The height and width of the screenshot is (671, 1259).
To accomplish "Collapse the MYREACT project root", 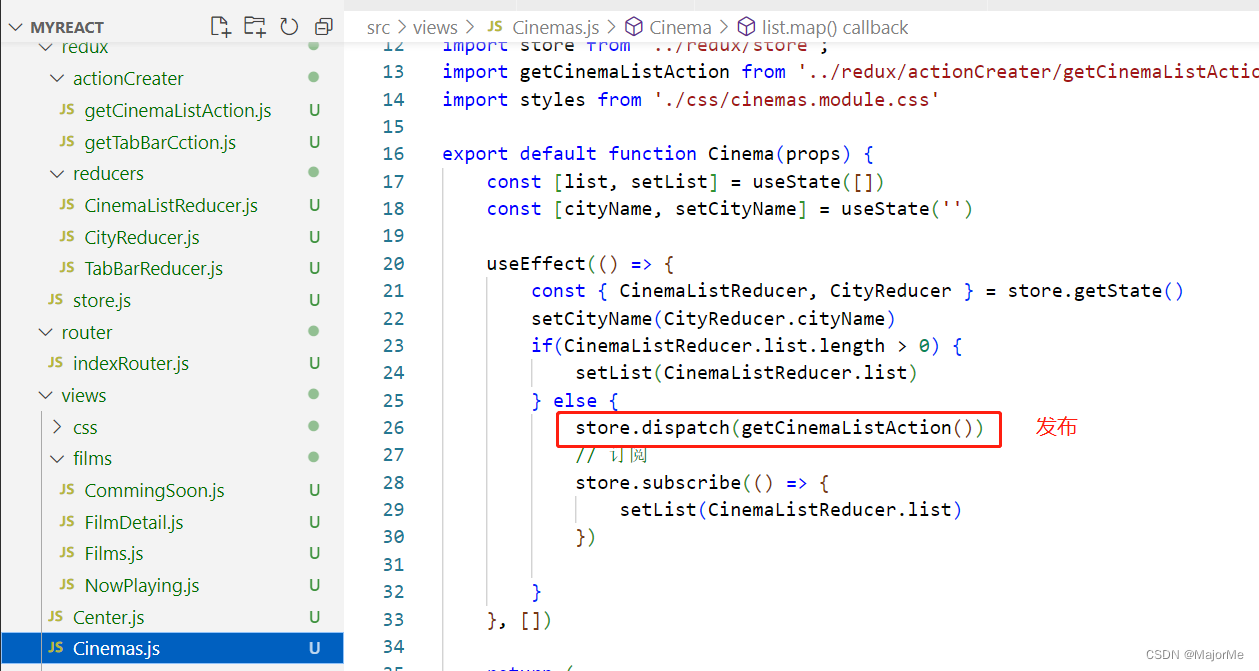I will tap(14, 27).
